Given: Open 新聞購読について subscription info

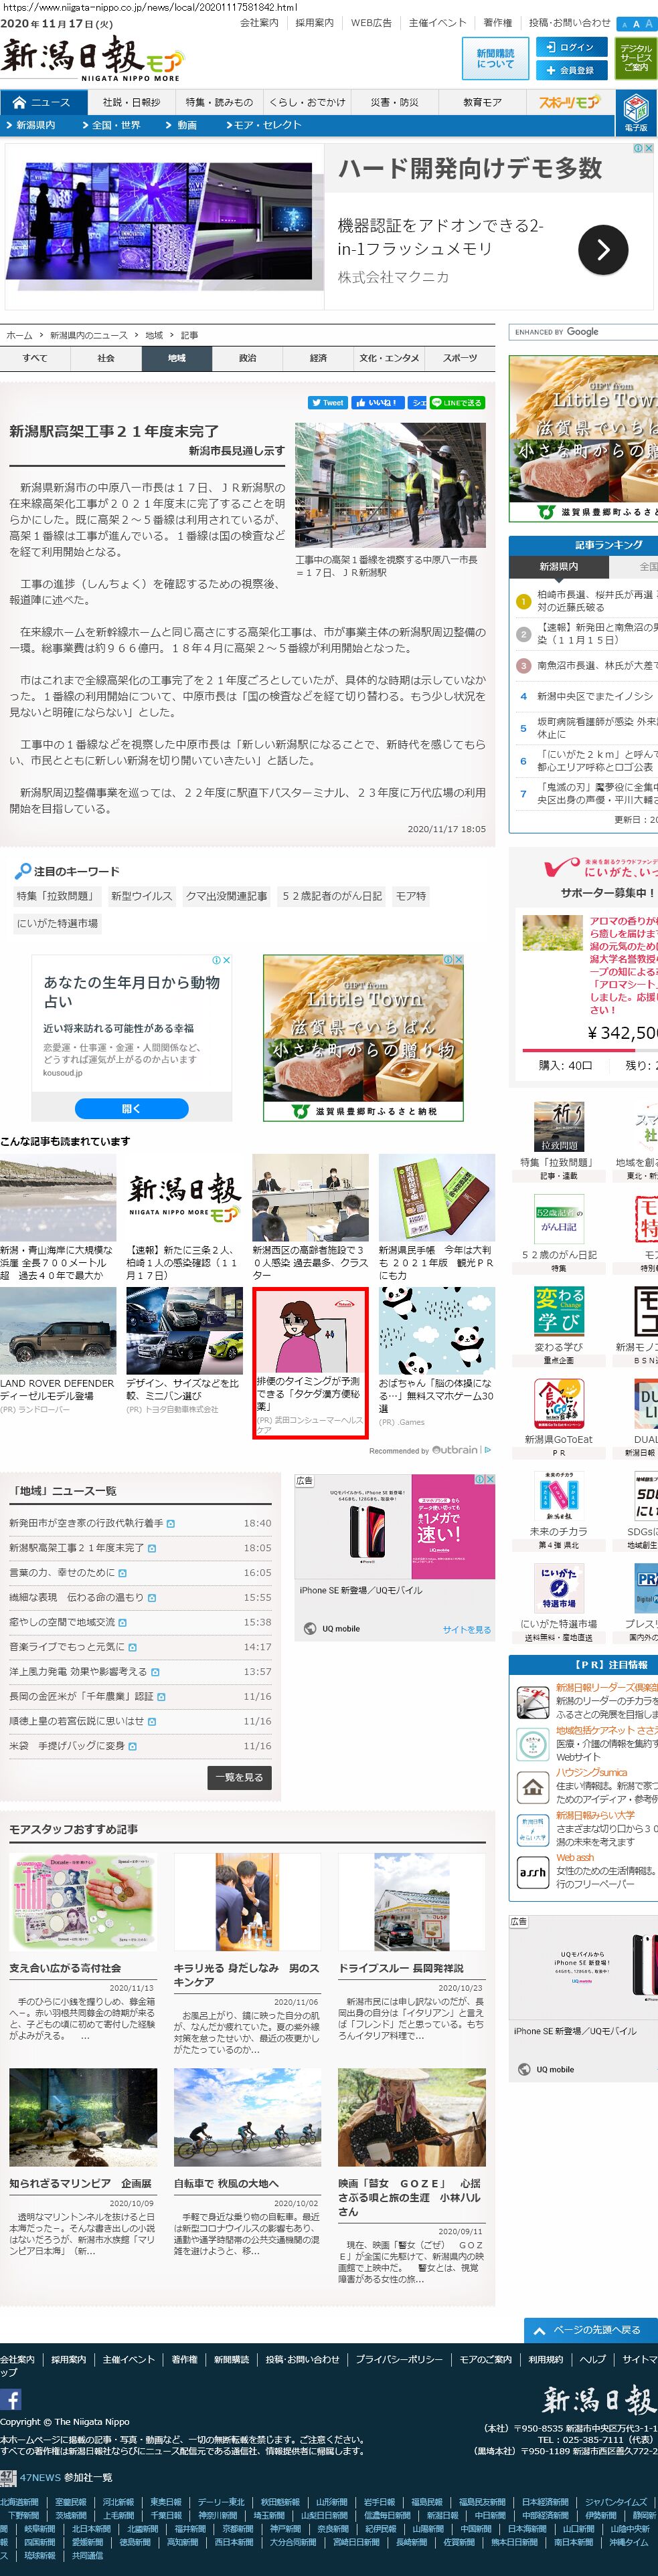Looking at the screenshot, I should pyautogui.click(x=495, y=59).
